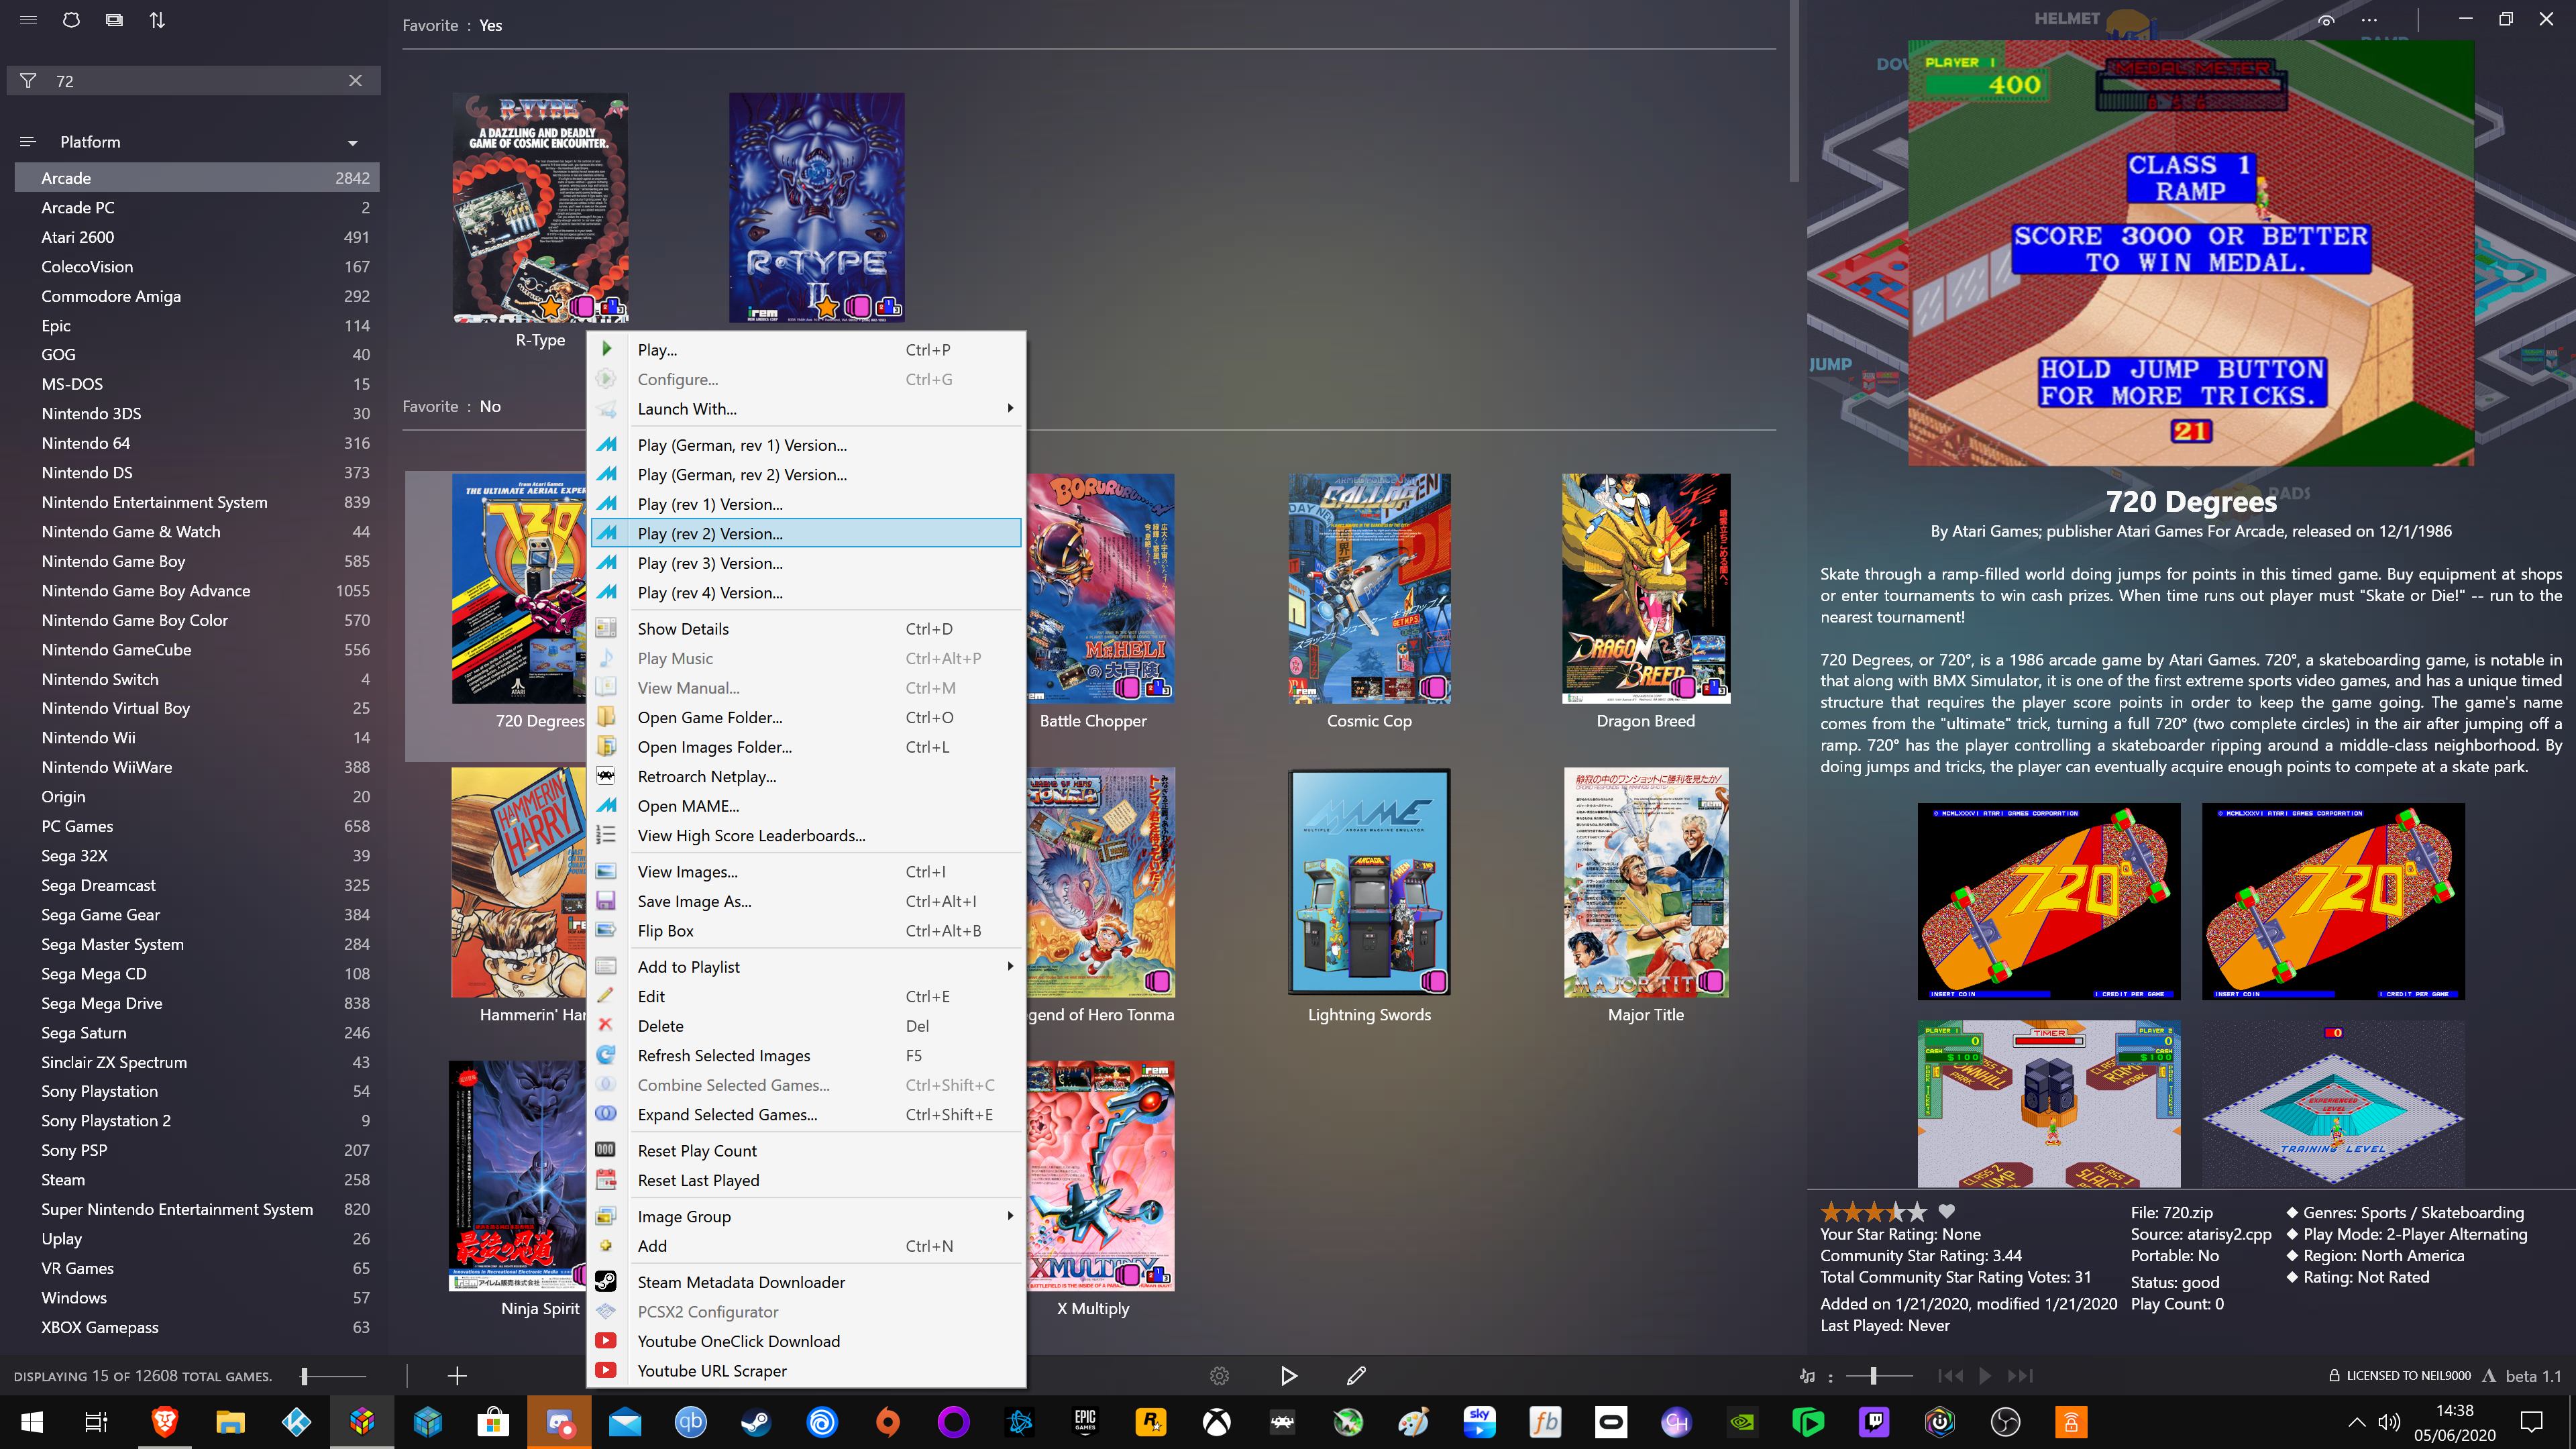This screenshot has height=1449, width=2576.
Task: Click Youtube OneClick Download icon
Action: click(606, 1342)
